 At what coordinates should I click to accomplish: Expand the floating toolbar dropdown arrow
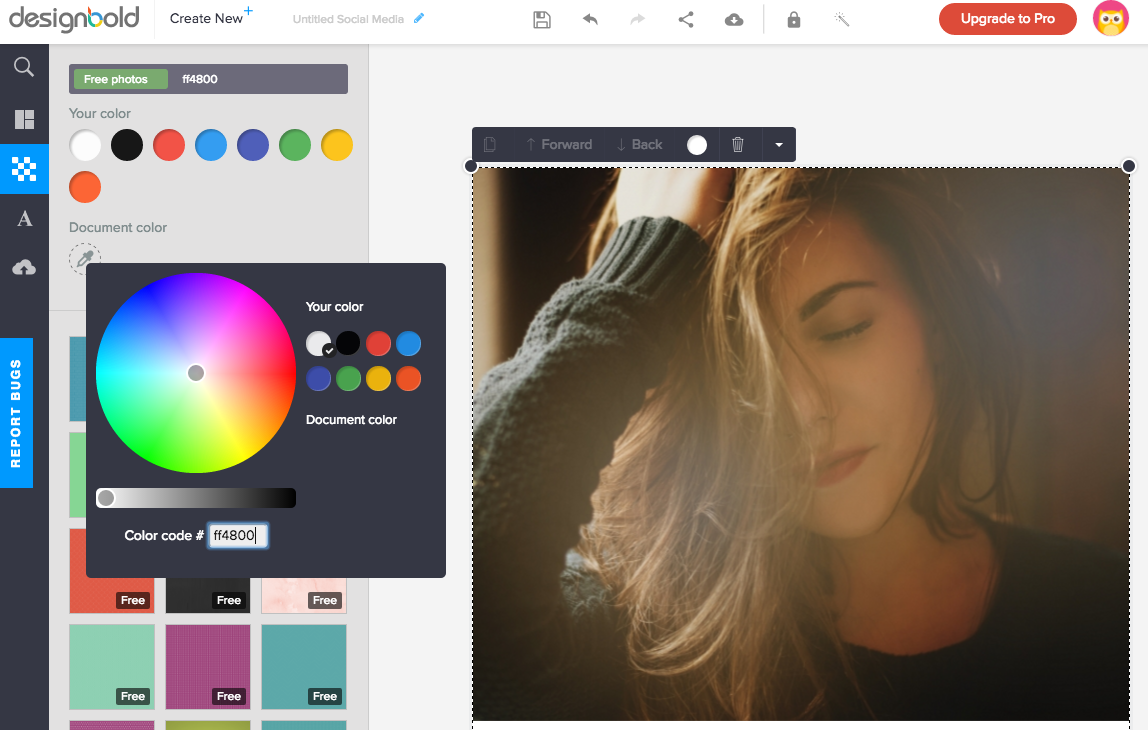coord(778,145)
